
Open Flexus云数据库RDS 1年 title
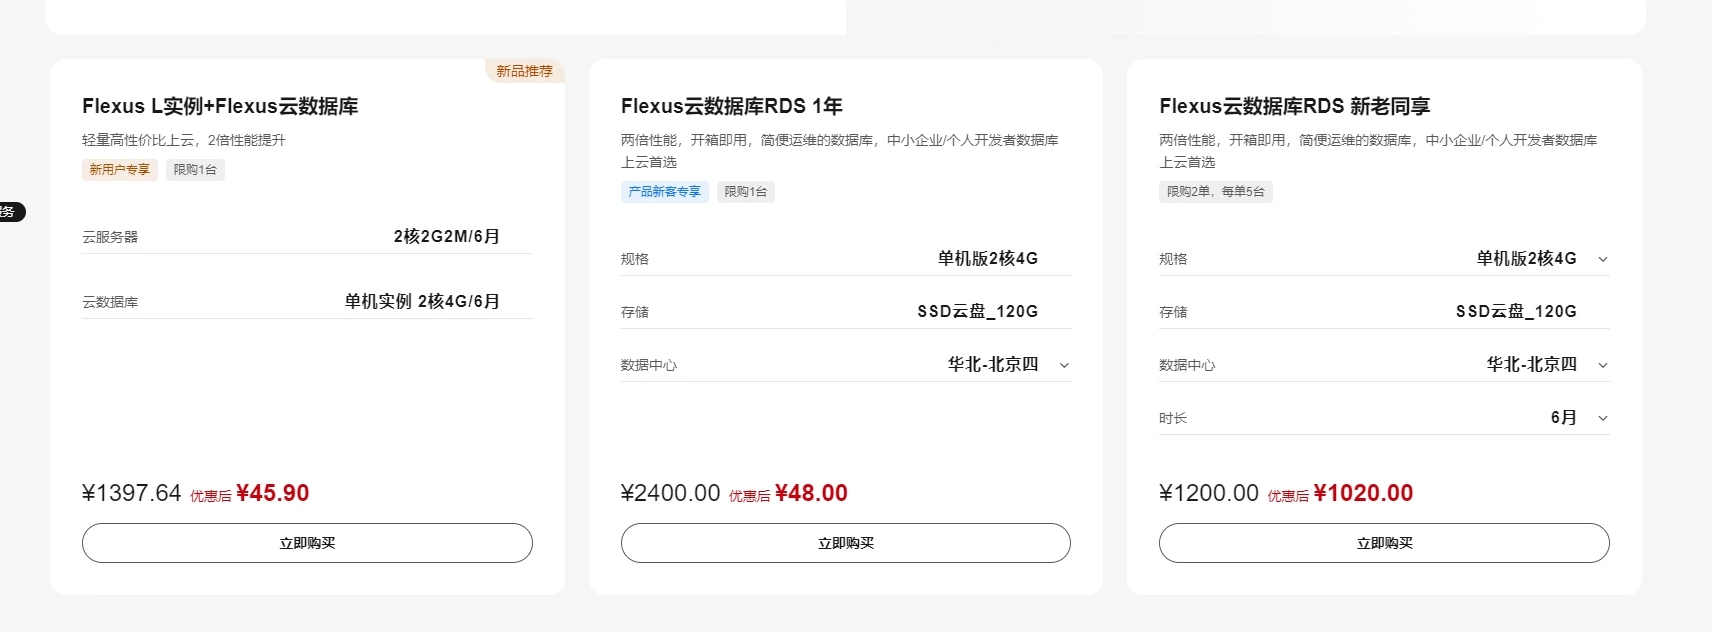[x=731, y=106]
